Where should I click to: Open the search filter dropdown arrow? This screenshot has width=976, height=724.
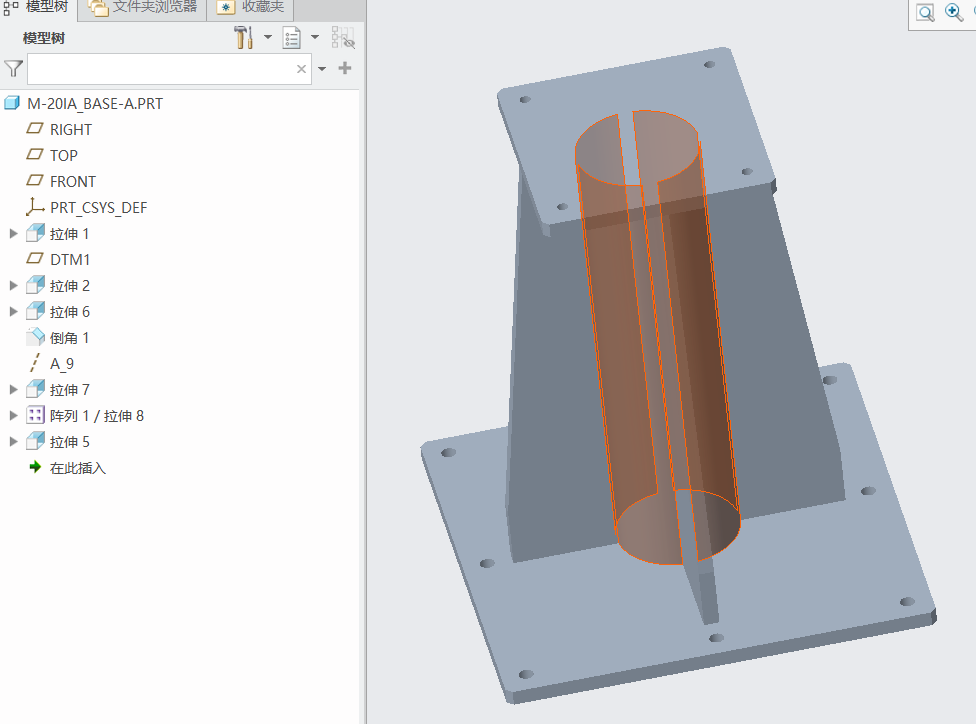pos(322,68)
